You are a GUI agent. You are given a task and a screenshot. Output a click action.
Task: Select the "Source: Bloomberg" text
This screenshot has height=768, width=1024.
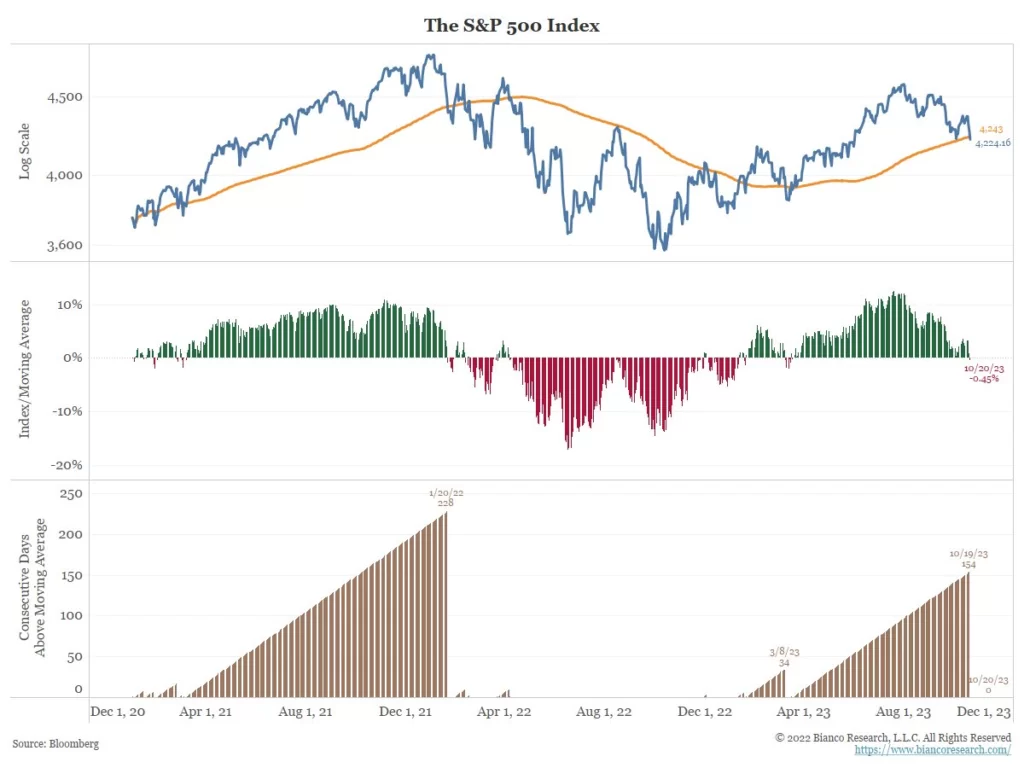point(56,744)
